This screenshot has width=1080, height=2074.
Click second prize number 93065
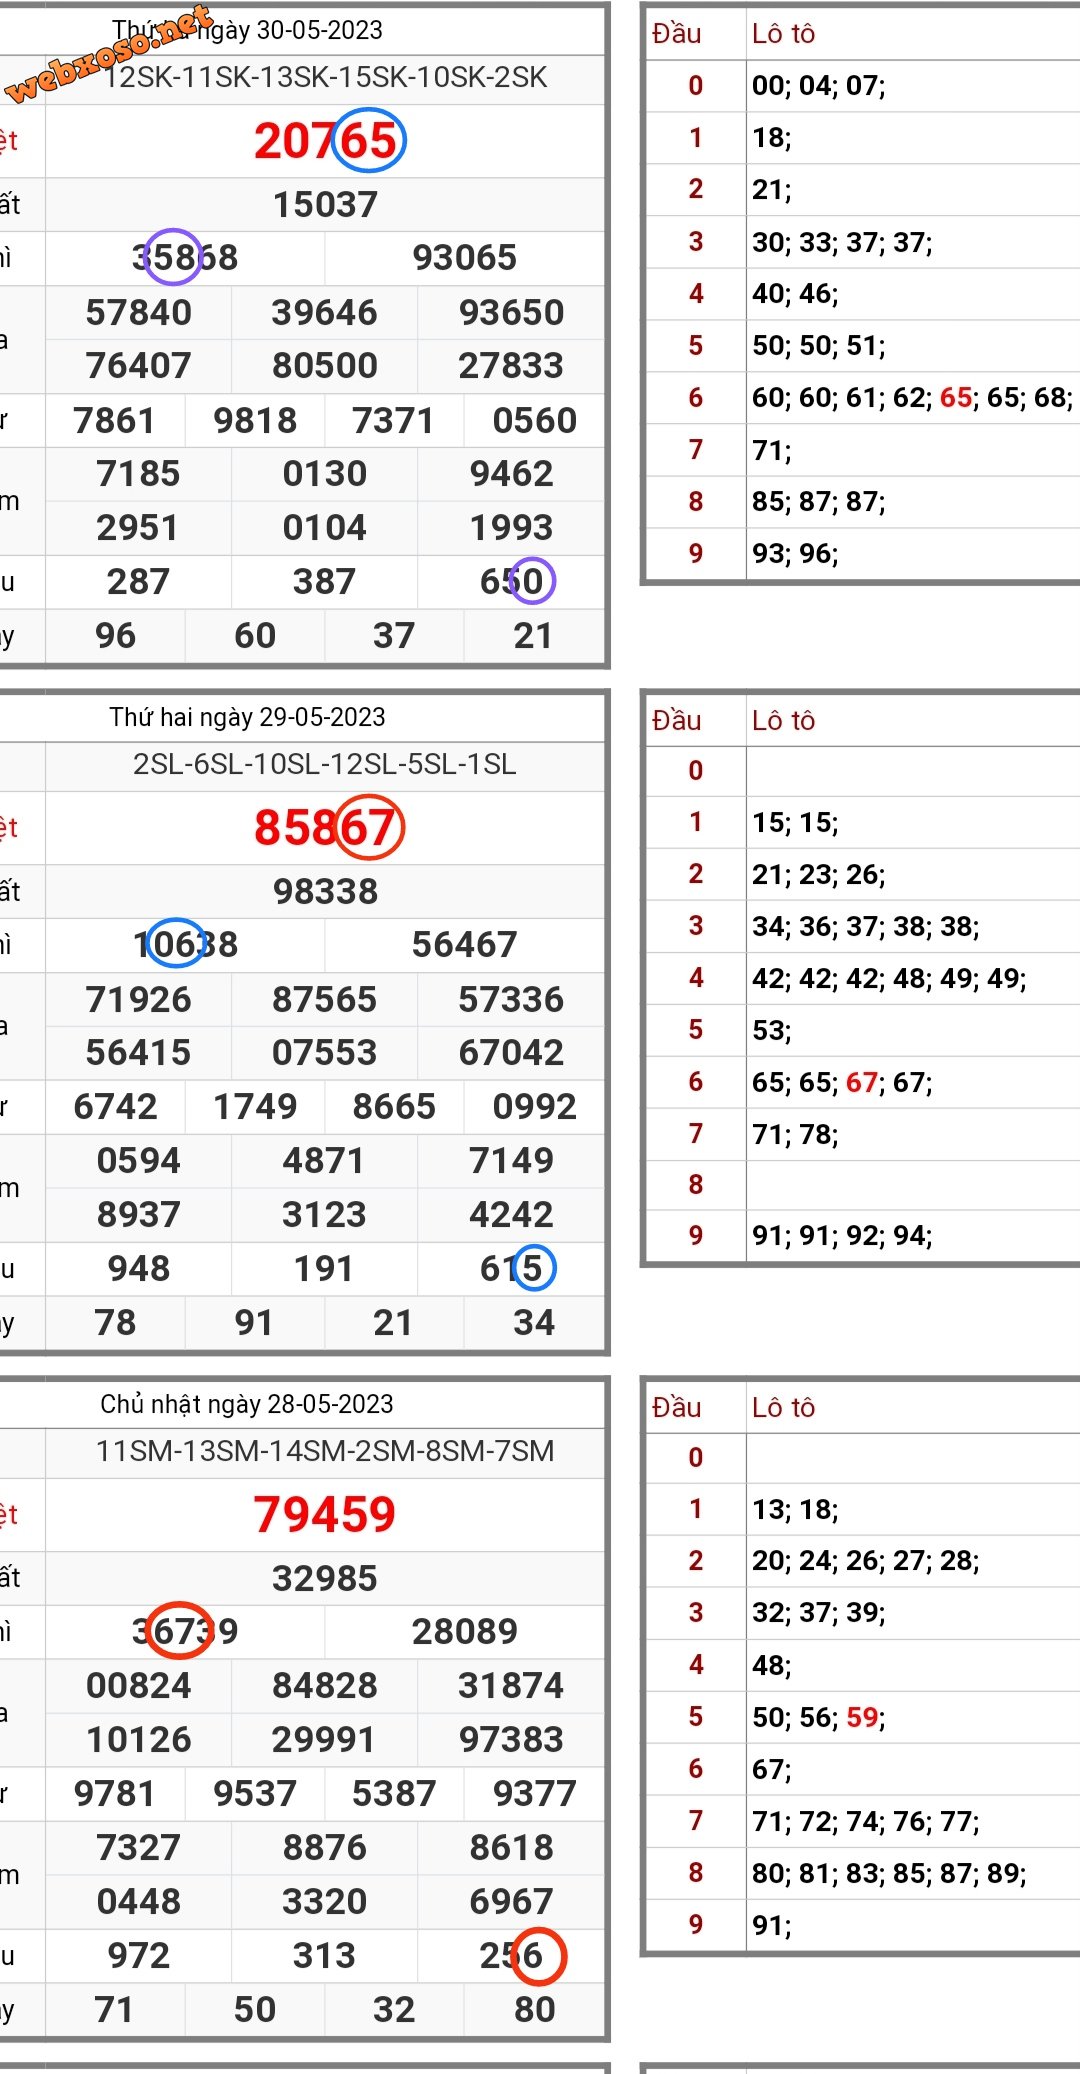[x=465, y=258]
